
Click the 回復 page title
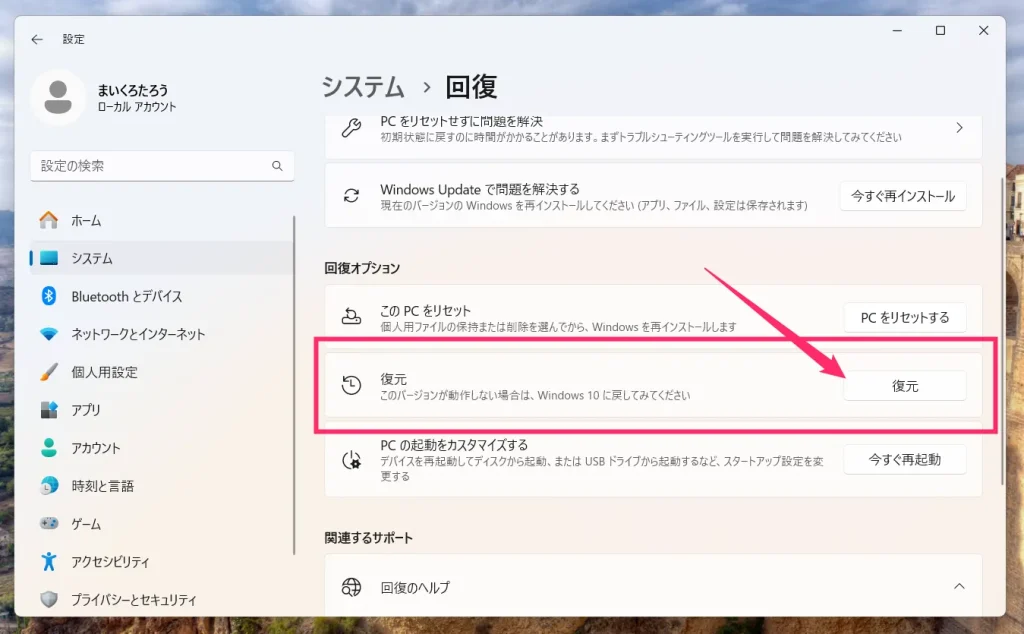tap(472, 87)
